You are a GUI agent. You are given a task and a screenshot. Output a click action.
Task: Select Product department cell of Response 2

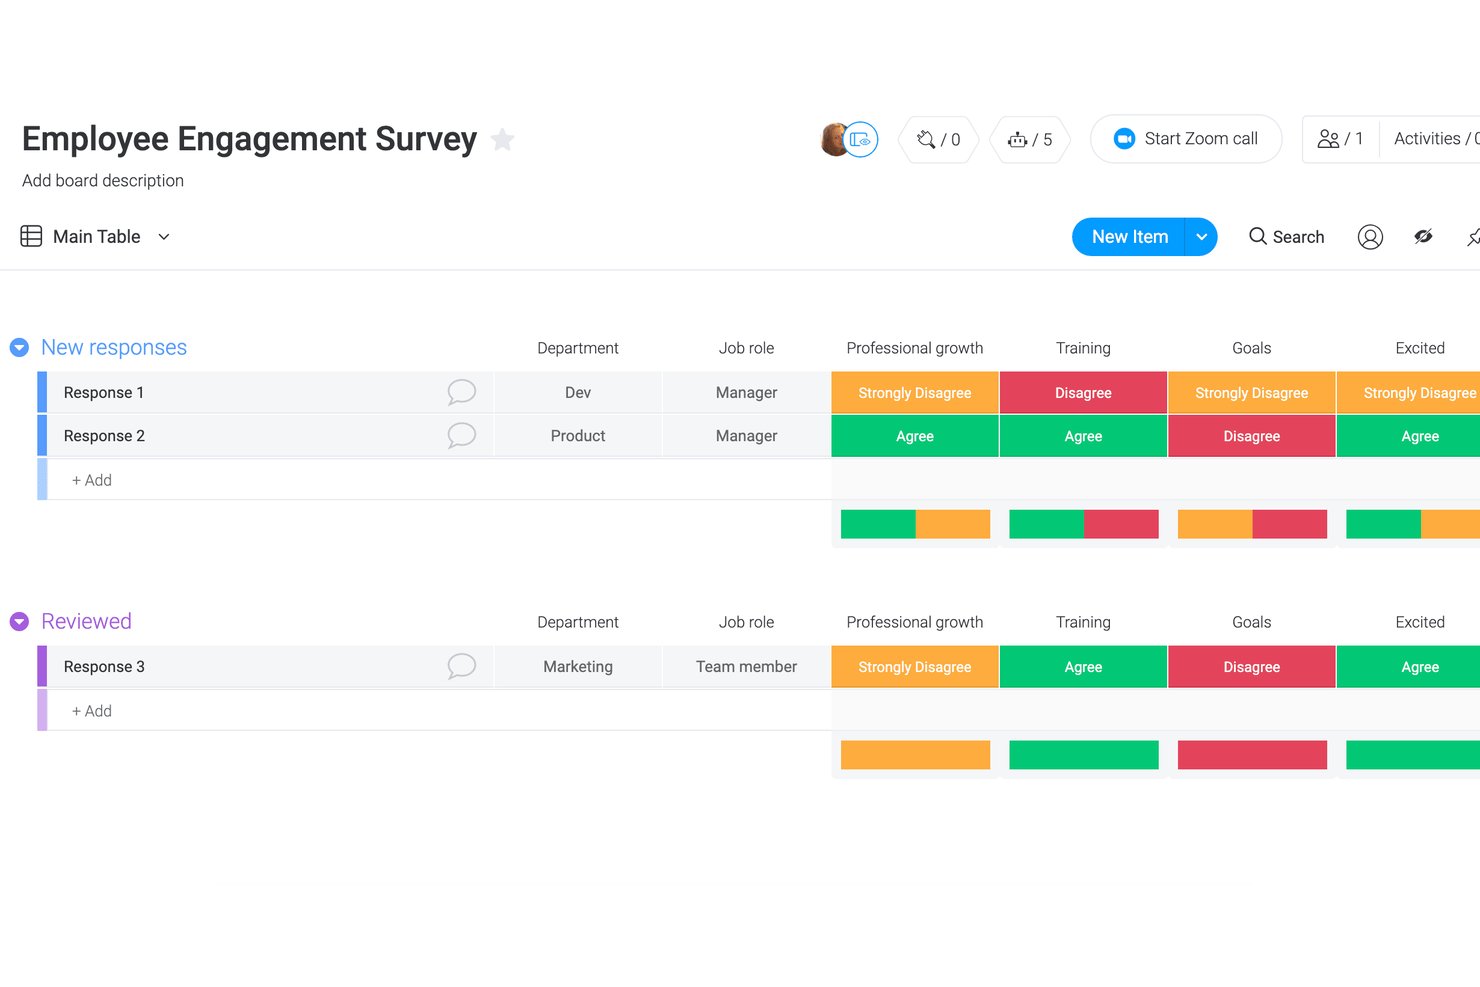pyautogui.click(x=578, y=436)
